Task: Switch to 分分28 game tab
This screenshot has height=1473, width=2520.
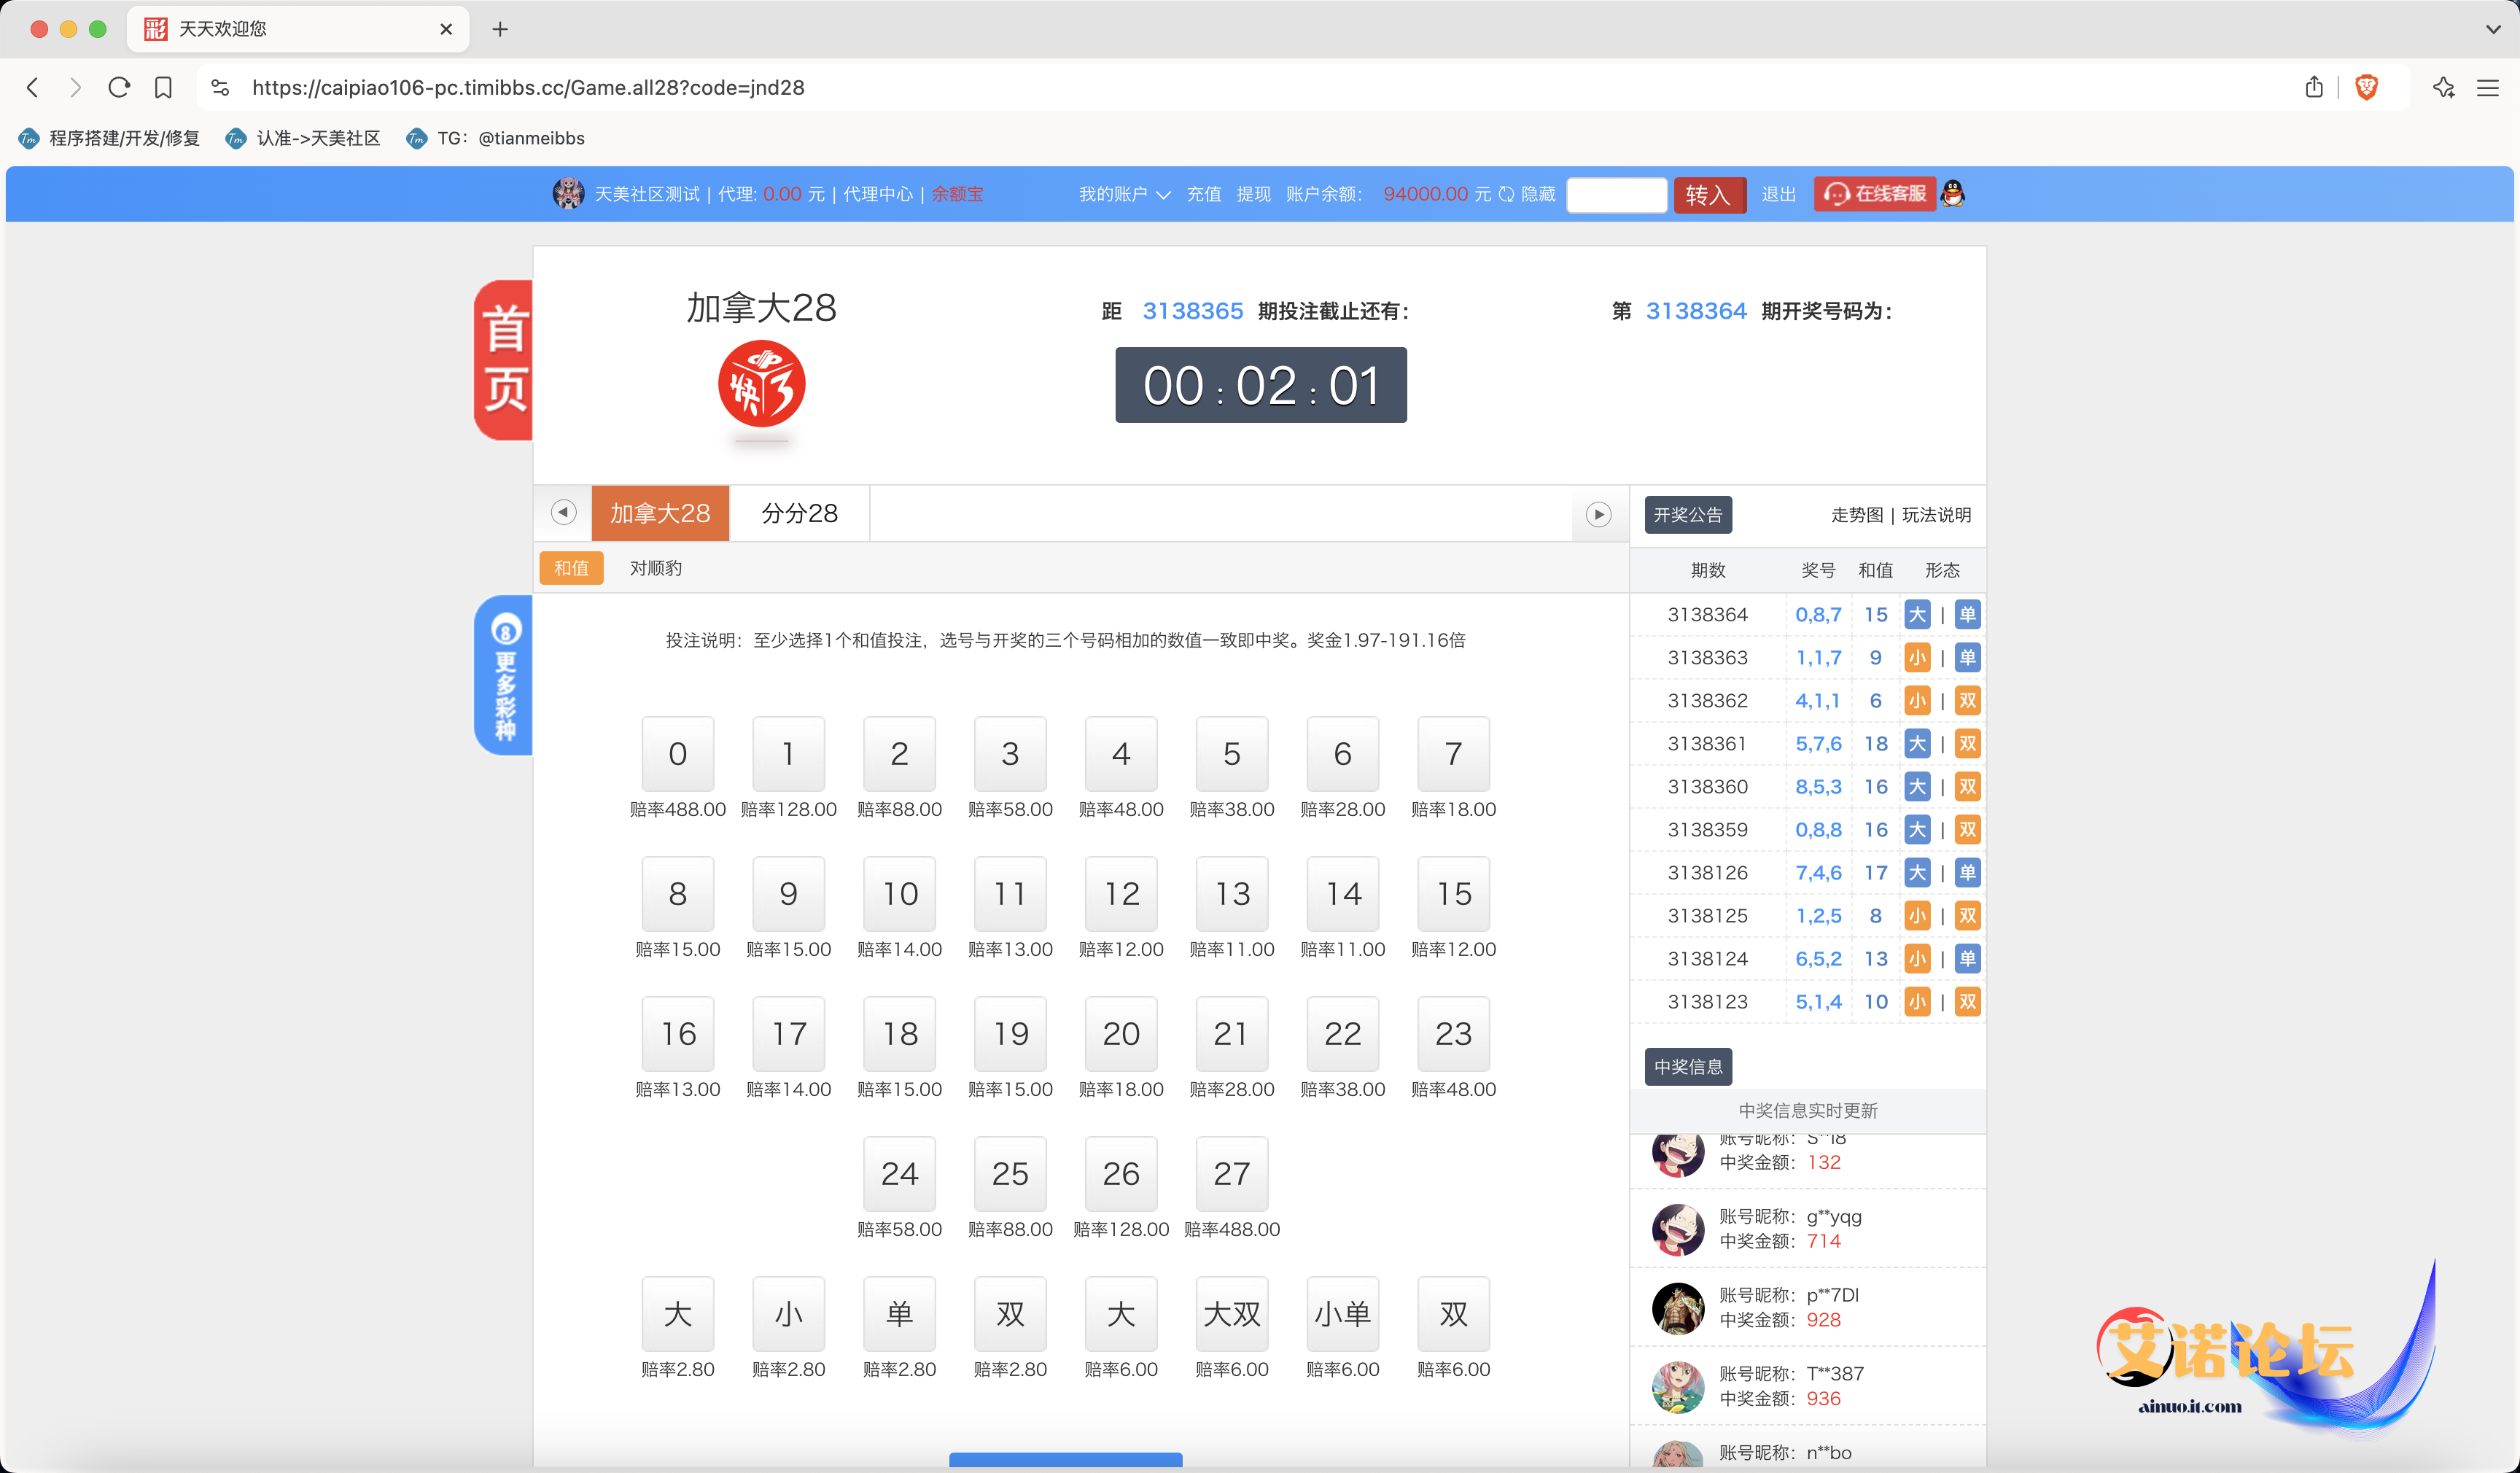Action: click(799, 514)
